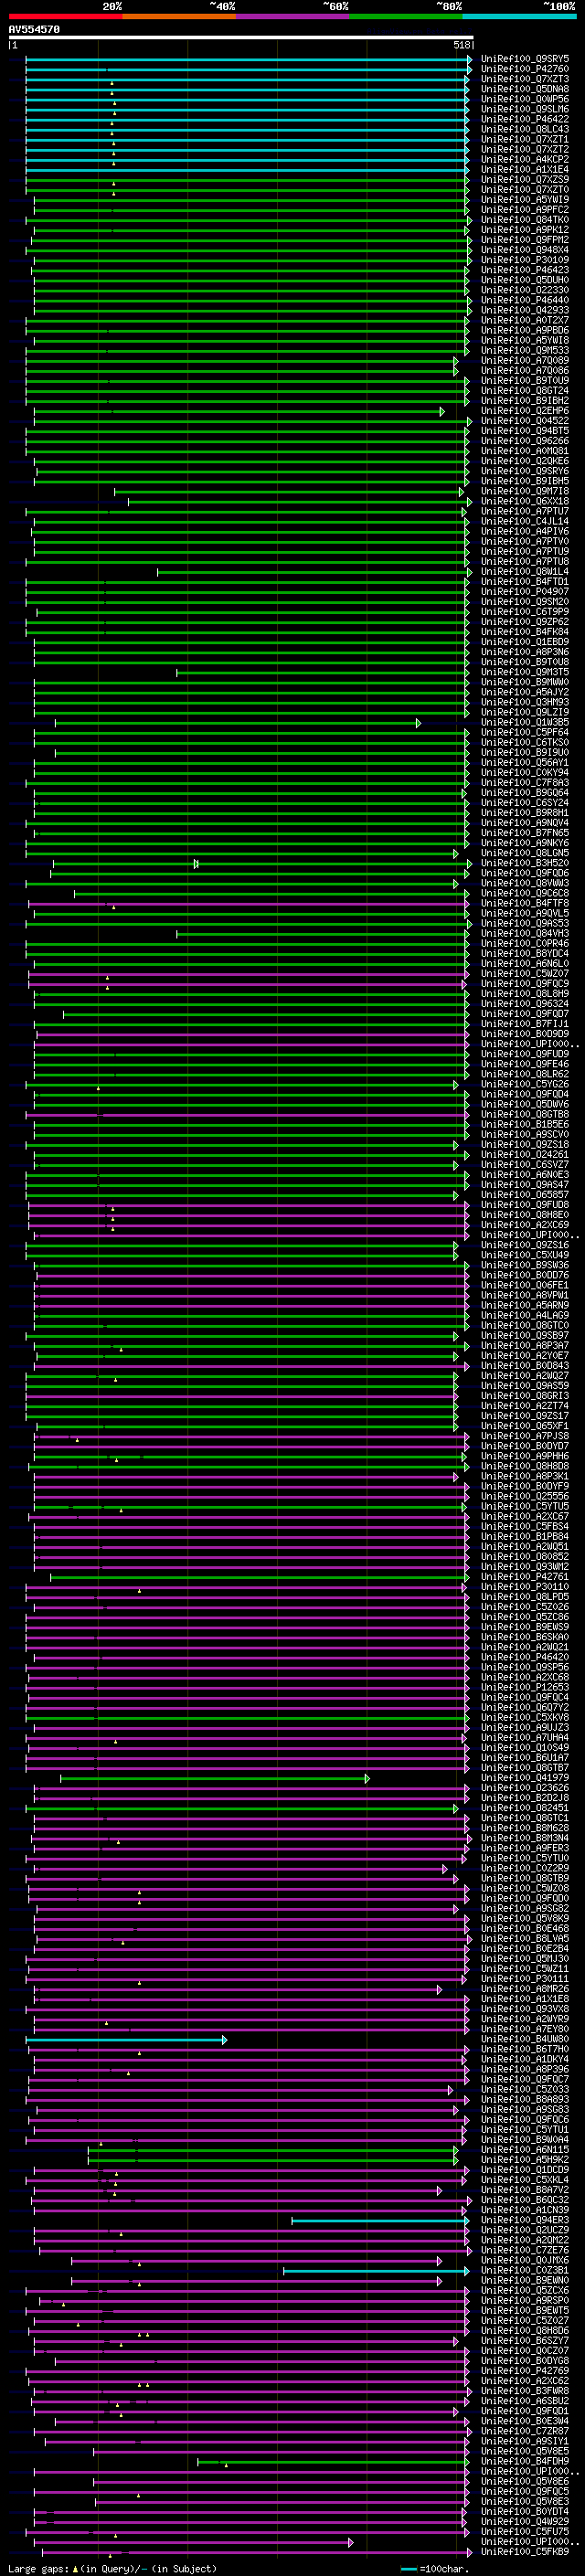The image size is (585, 2576).
Task: Choose the UniRef100_O22330 hit label
Action: coord(525,290)
